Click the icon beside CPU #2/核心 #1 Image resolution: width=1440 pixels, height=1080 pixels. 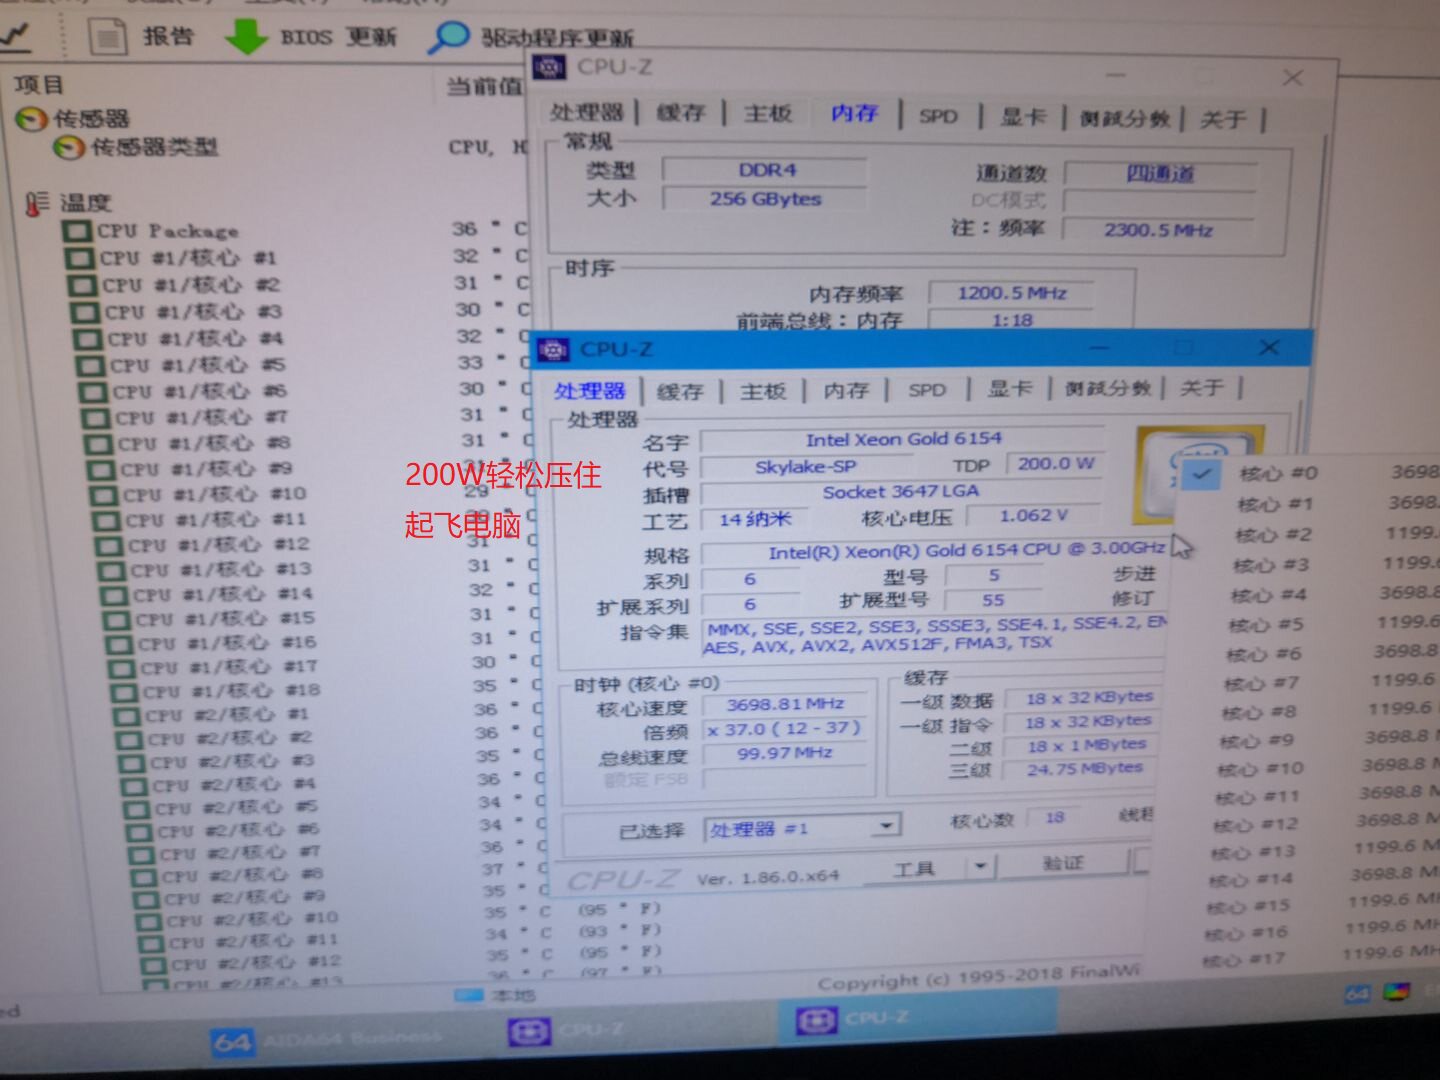127,716
